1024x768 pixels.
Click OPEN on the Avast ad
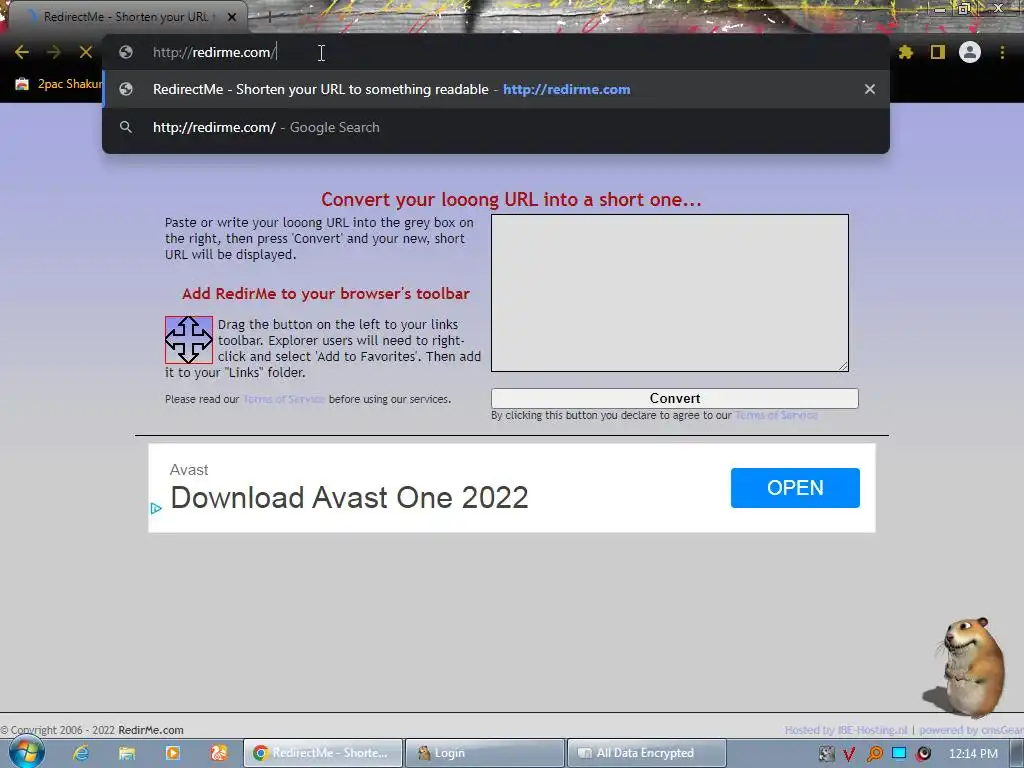(x=795, y=488)
